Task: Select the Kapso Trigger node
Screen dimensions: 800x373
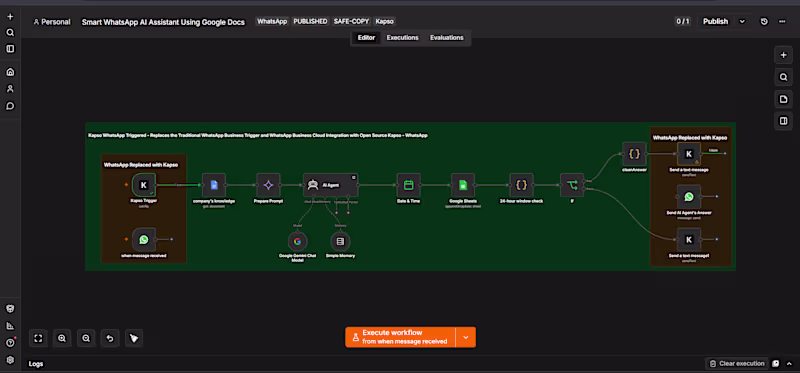Action: click(143, 185)
